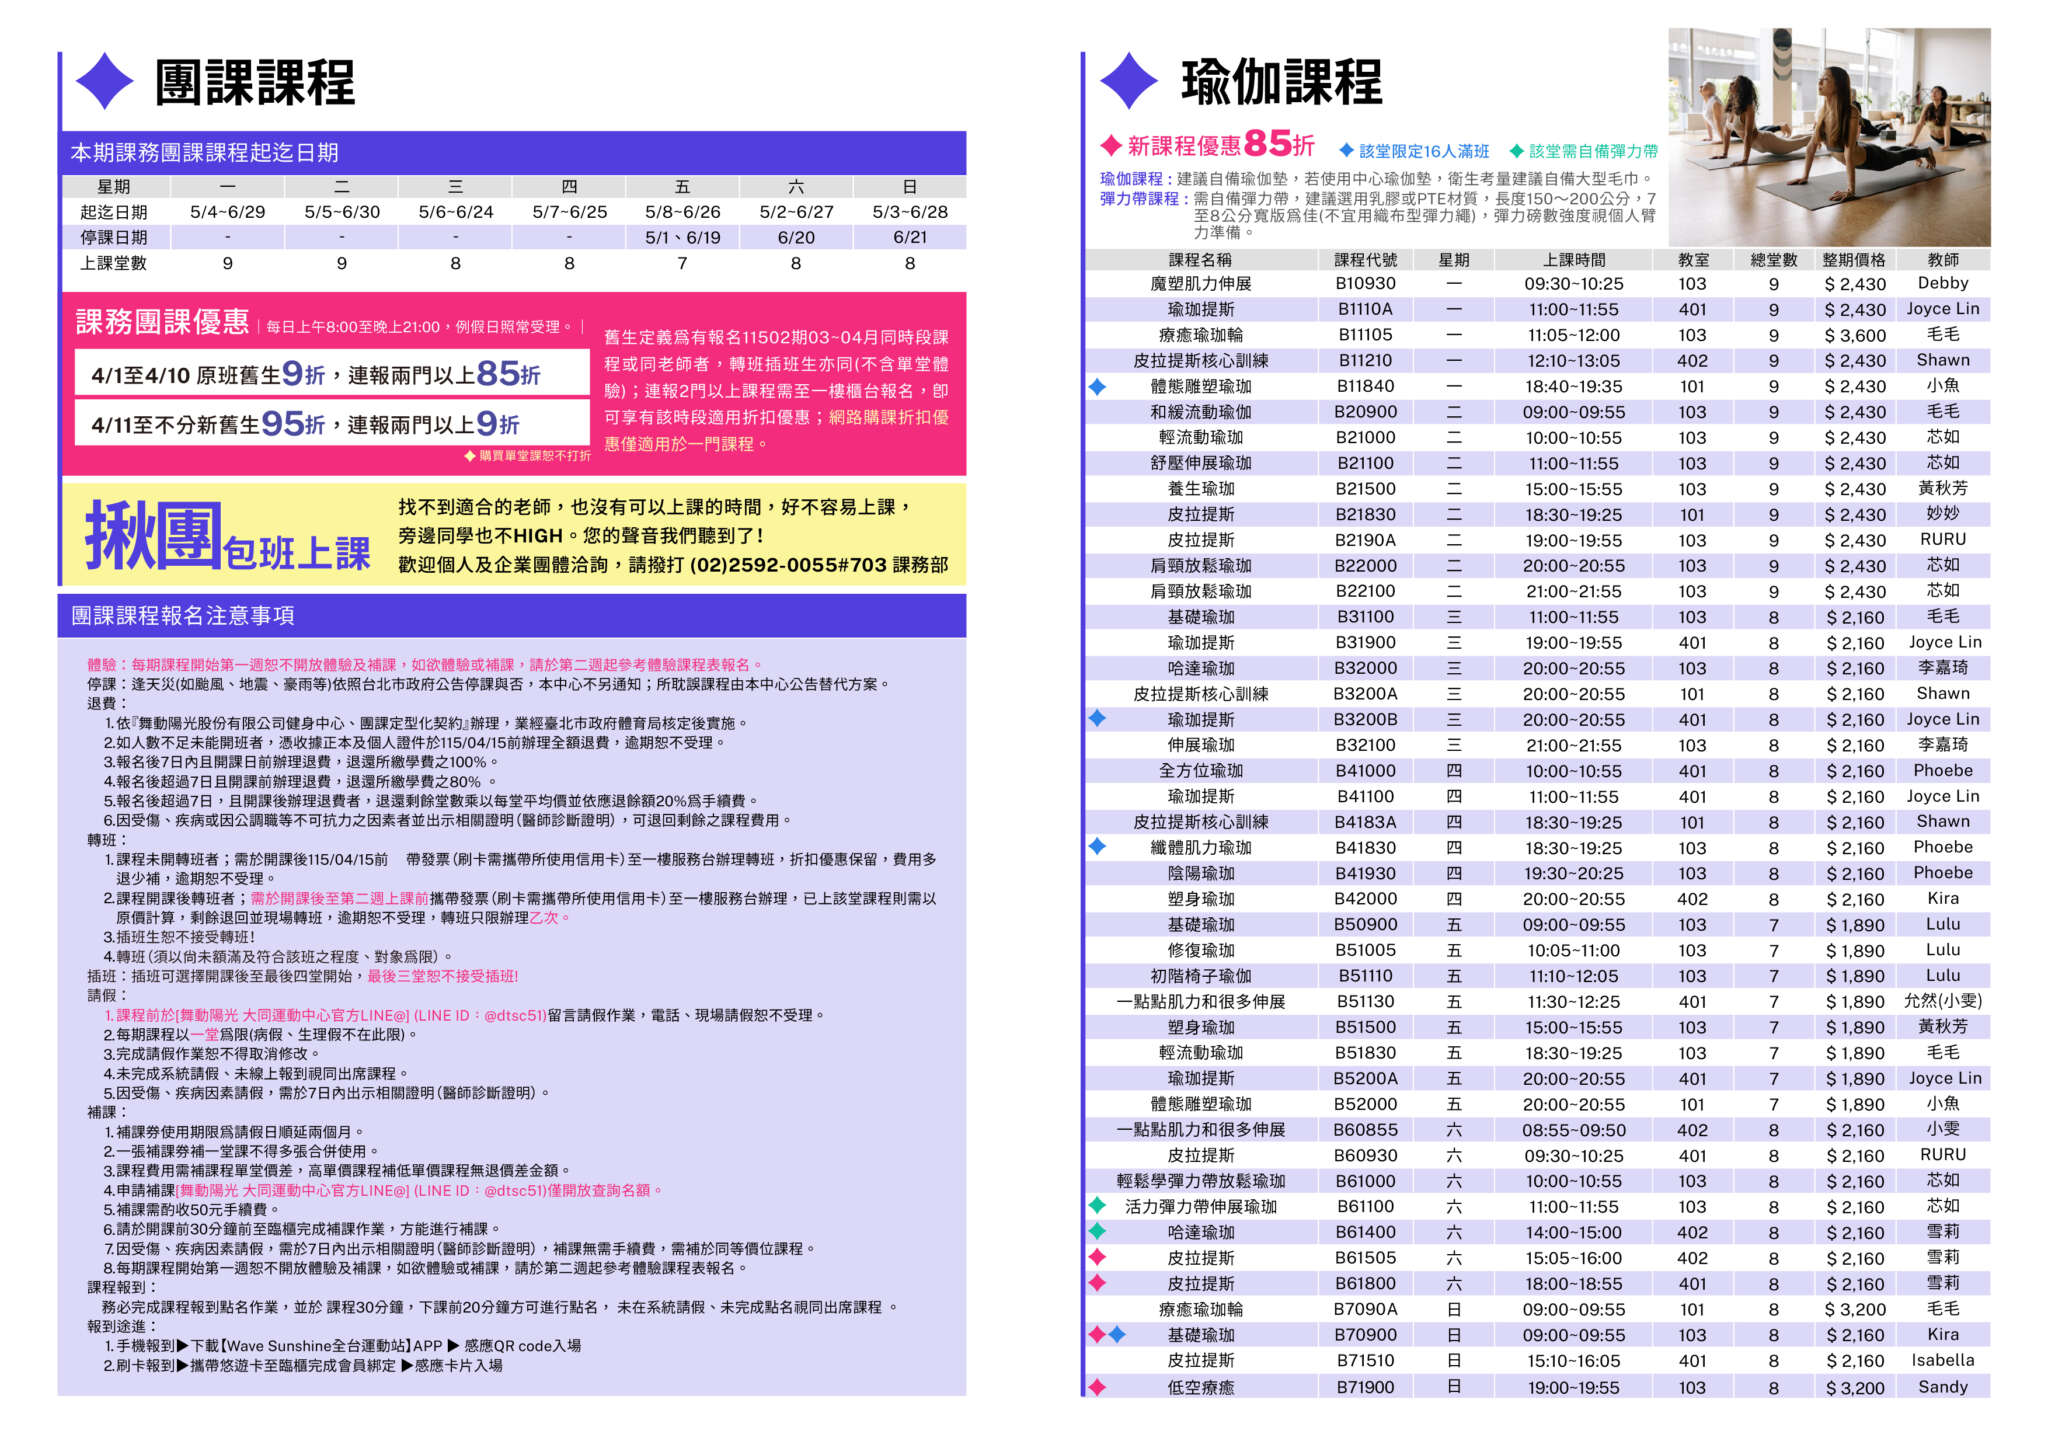Viewport: 2048px width, 1448px height.
Task: Click the blue diamond beside 纖體肌力瑜珈 B41830
Action: click(1097, 847)
